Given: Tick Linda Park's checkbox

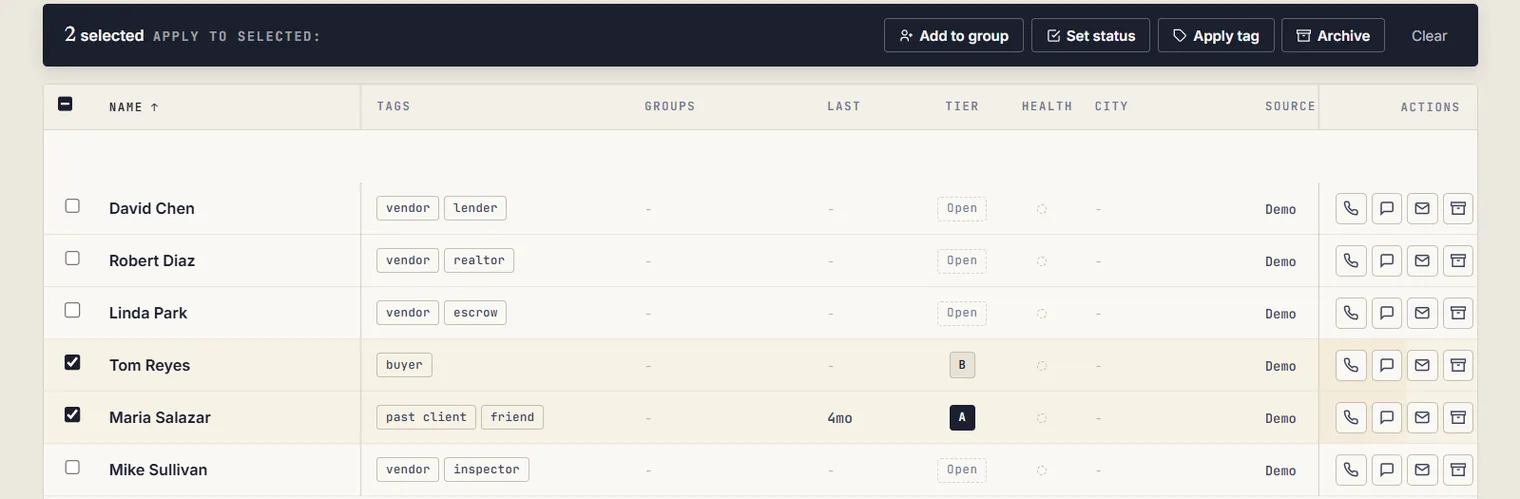Looking at the screenshot, I should [x=72, y=310].
